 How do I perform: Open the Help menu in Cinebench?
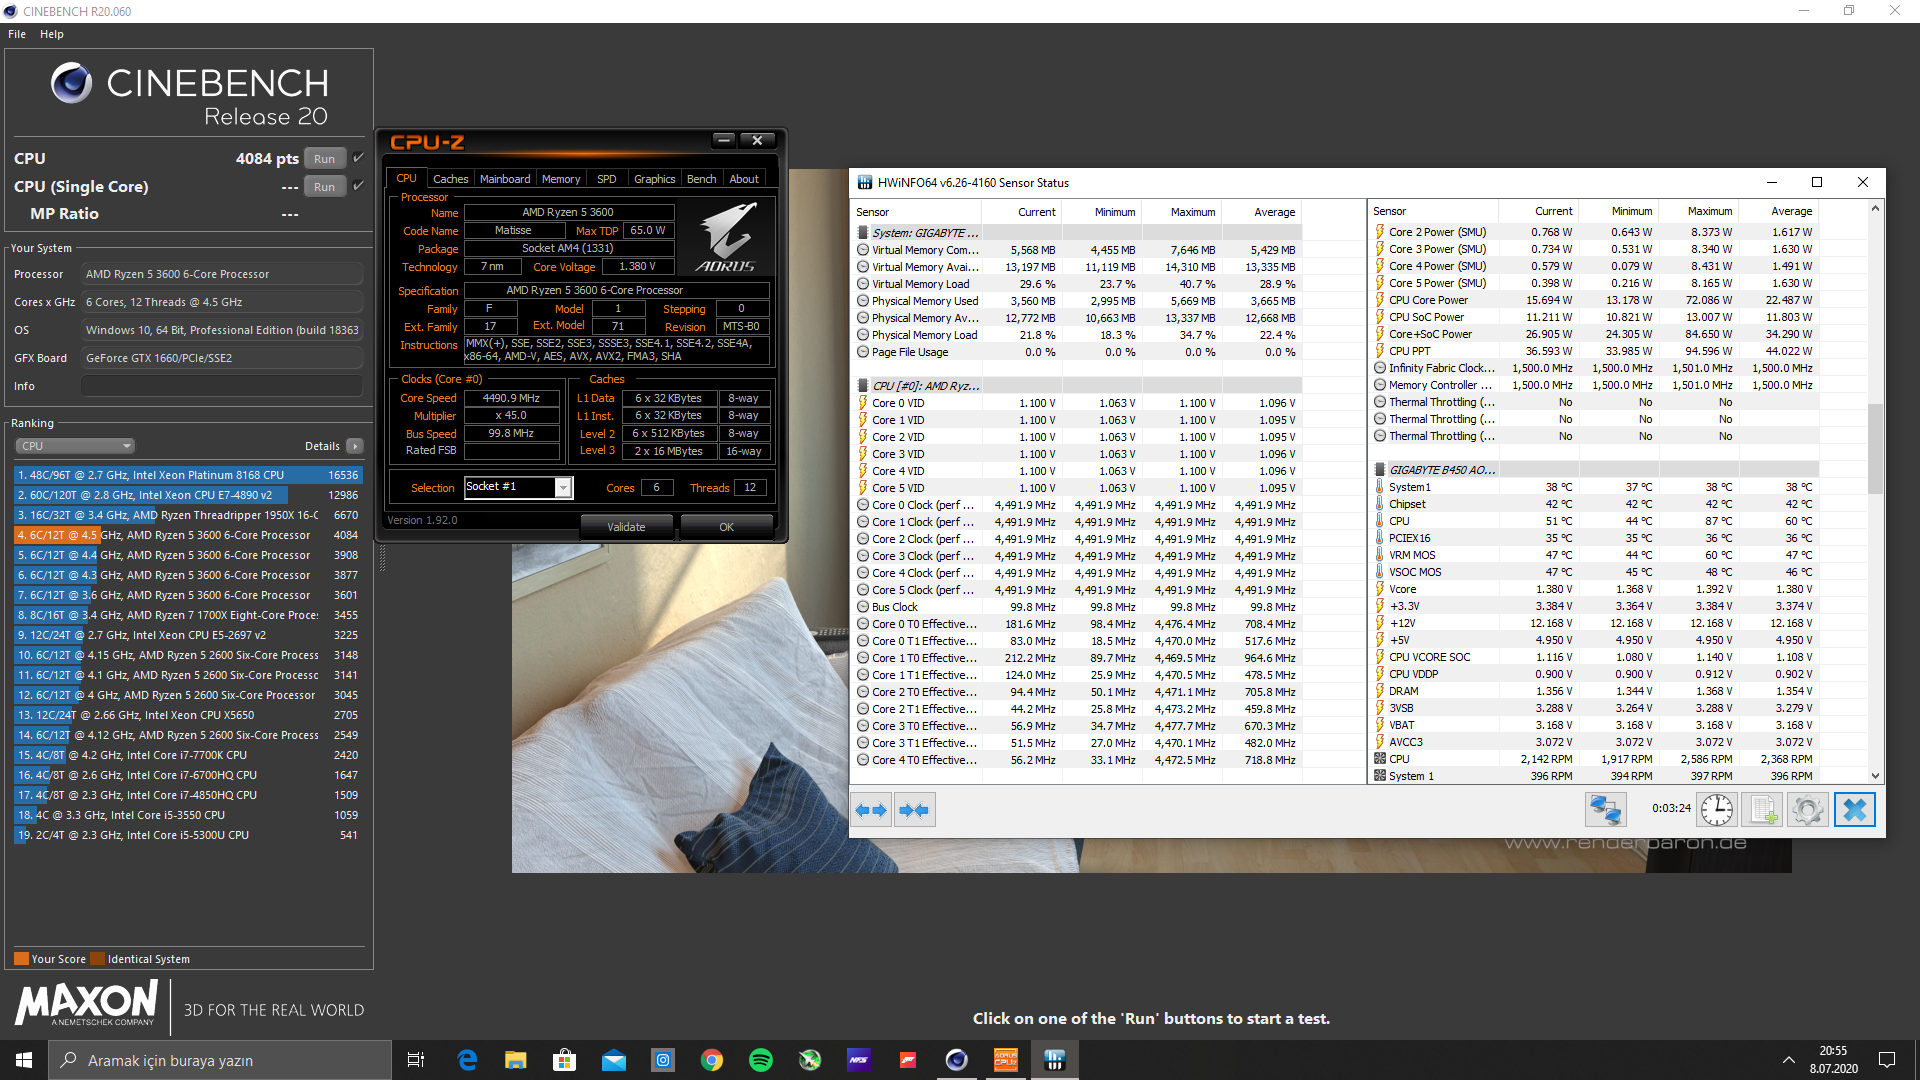pyautogui.click(x=52, y=34)
